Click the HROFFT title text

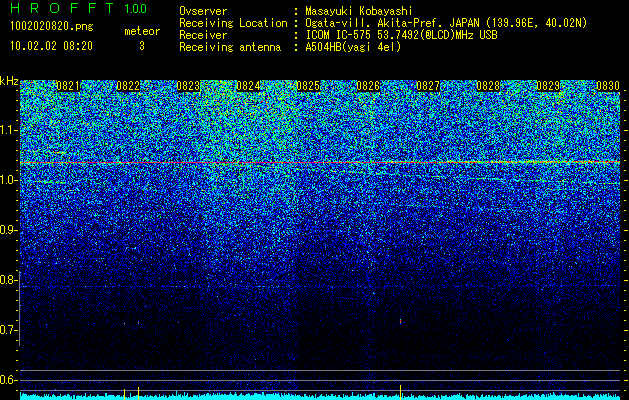tap(62, 8)
